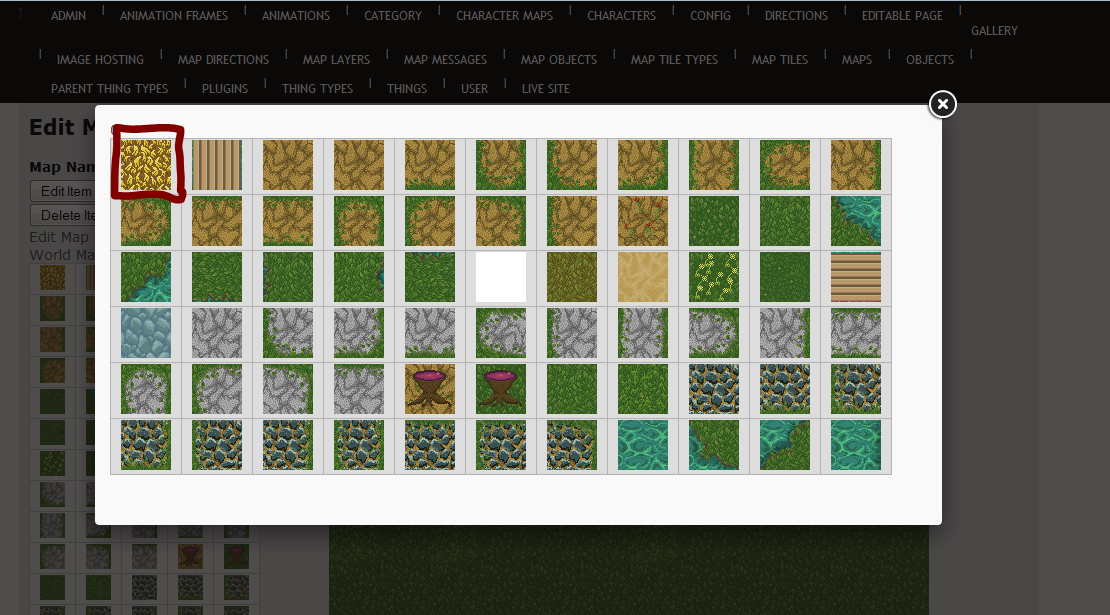Go to Map Tile Types
Viewport: 1110px width, 615px height.
point(674,60)
